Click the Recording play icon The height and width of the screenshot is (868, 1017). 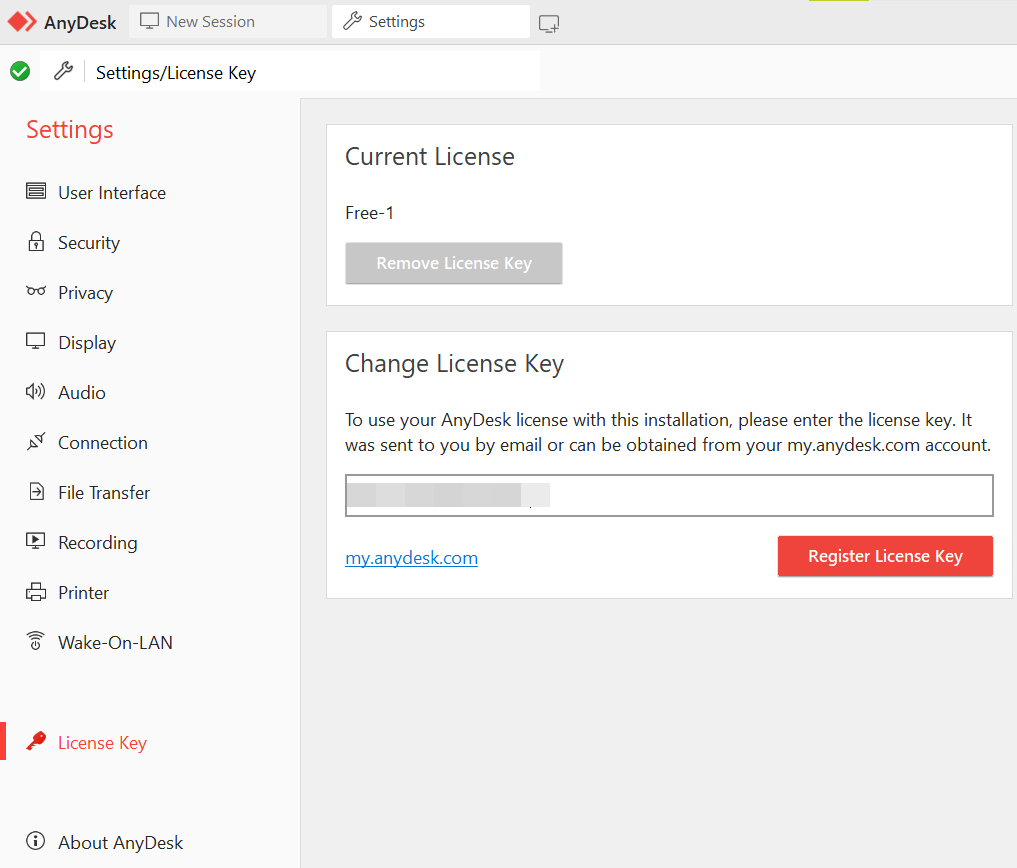36,542
